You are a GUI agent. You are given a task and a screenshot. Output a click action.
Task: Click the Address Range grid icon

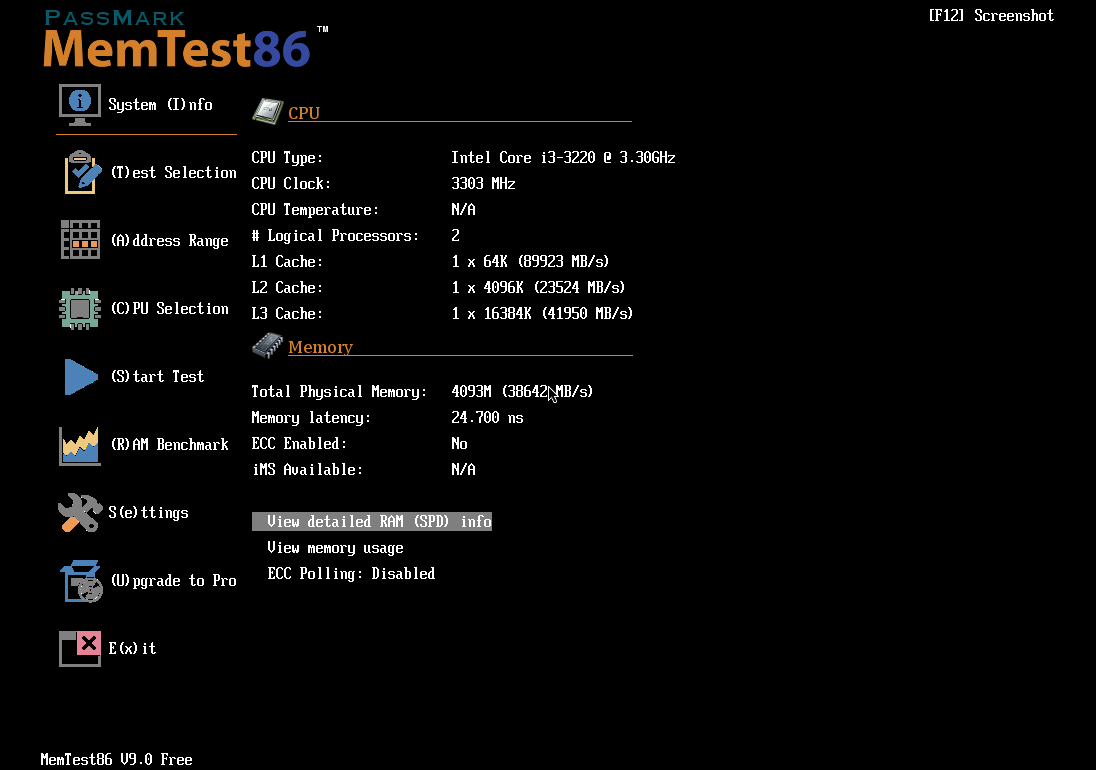[80, 240]
